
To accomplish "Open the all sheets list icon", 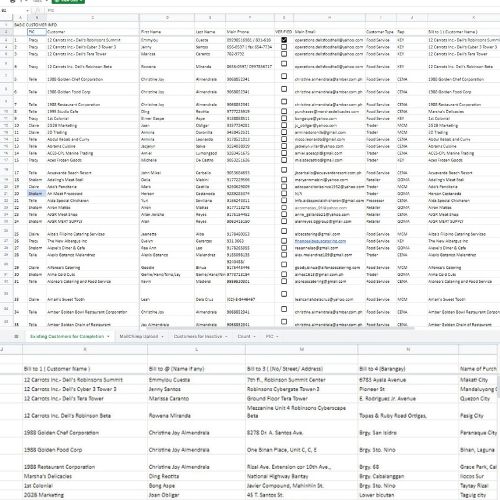I will coord(16,336).
